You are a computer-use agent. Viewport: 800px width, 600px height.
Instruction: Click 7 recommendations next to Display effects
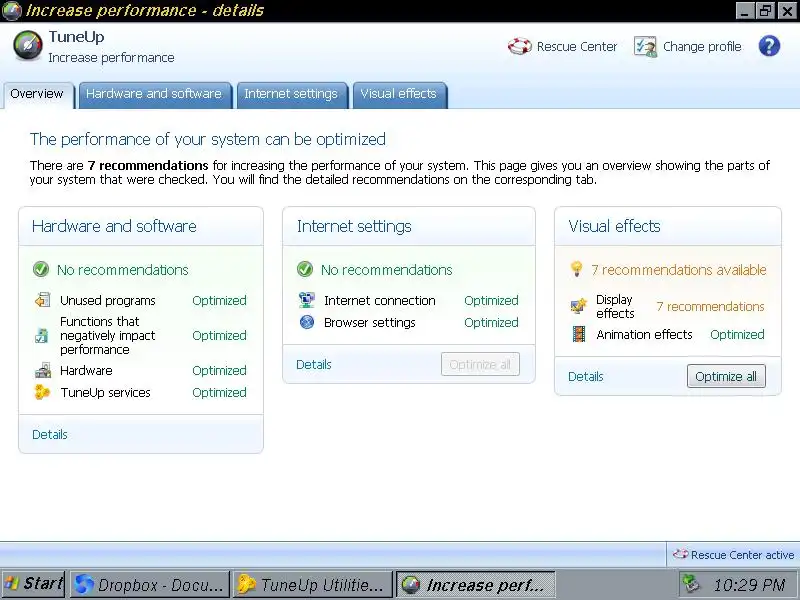coord(710,306)
